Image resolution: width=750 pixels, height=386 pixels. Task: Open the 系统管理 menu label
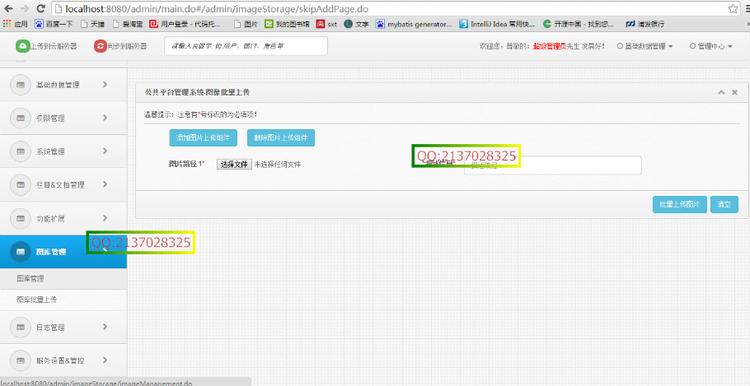(50, 152)
